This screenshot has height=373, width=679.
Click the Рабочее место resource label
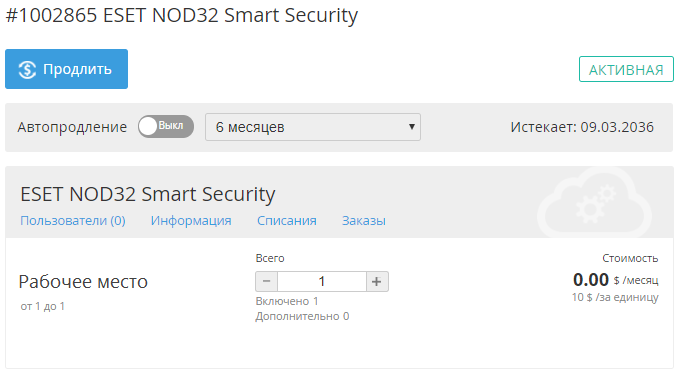point(83,282)
